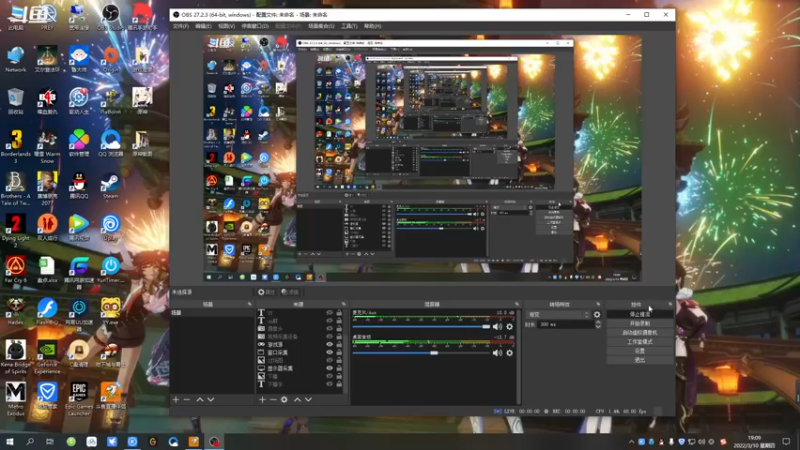Screen dimensions: 800x450
Task: Move source up in Sources panel
Action: [x=297, y=400]
